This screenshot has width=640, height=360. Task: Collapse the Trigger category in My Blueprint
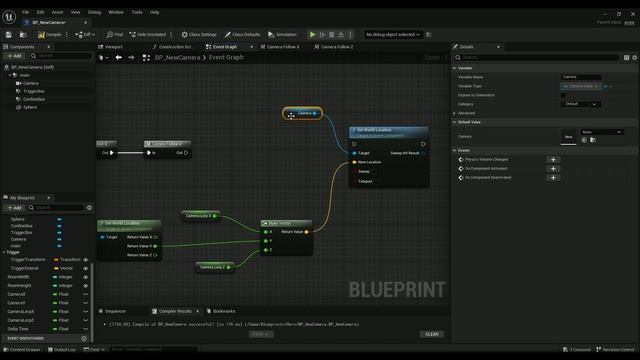tap(4, 252)
